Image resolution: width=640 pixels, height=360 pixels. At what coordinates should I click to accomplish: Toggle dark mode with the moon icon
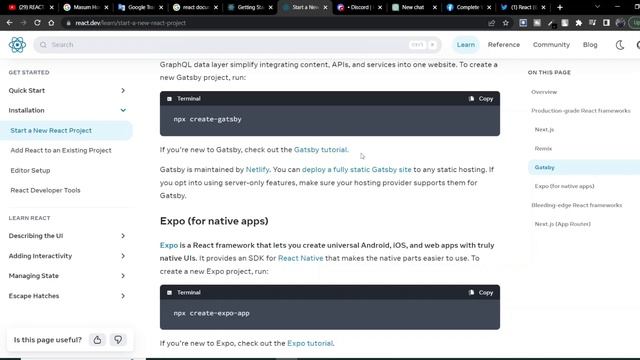620,45
